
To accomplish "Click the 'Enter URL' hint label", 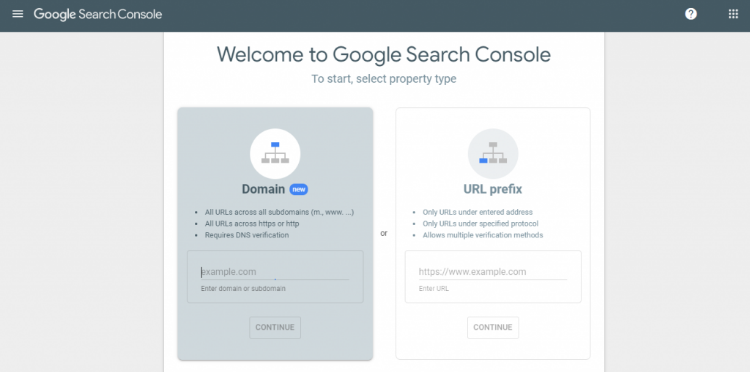I will click(434, 289).
